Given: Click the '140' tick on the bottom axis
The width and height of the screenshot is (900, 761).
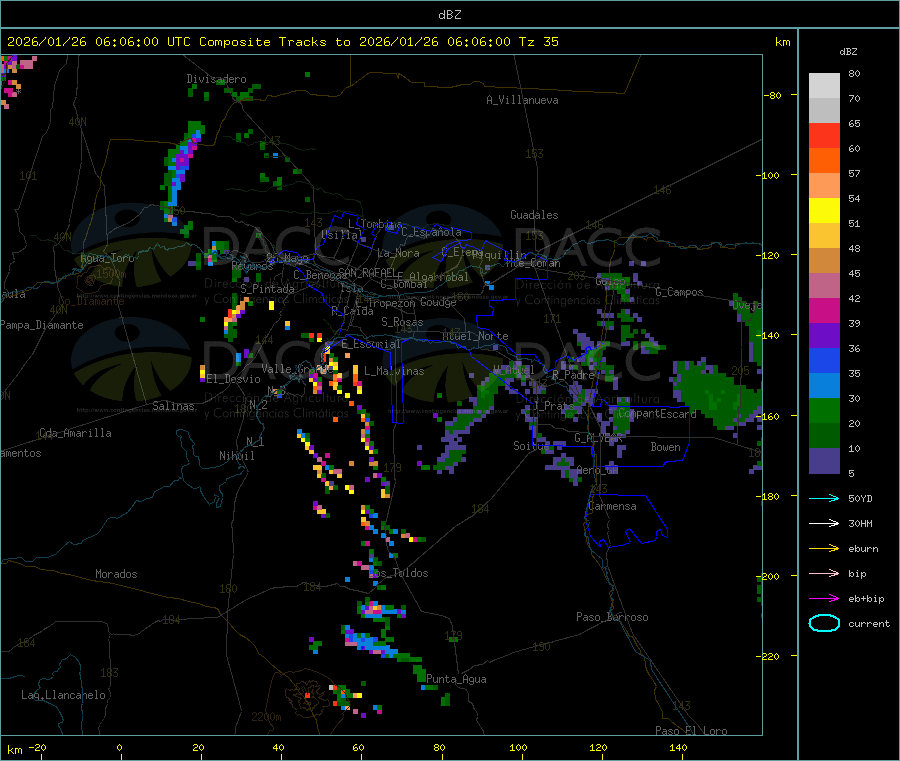Looking at the screenshot, I should (678, 747).
